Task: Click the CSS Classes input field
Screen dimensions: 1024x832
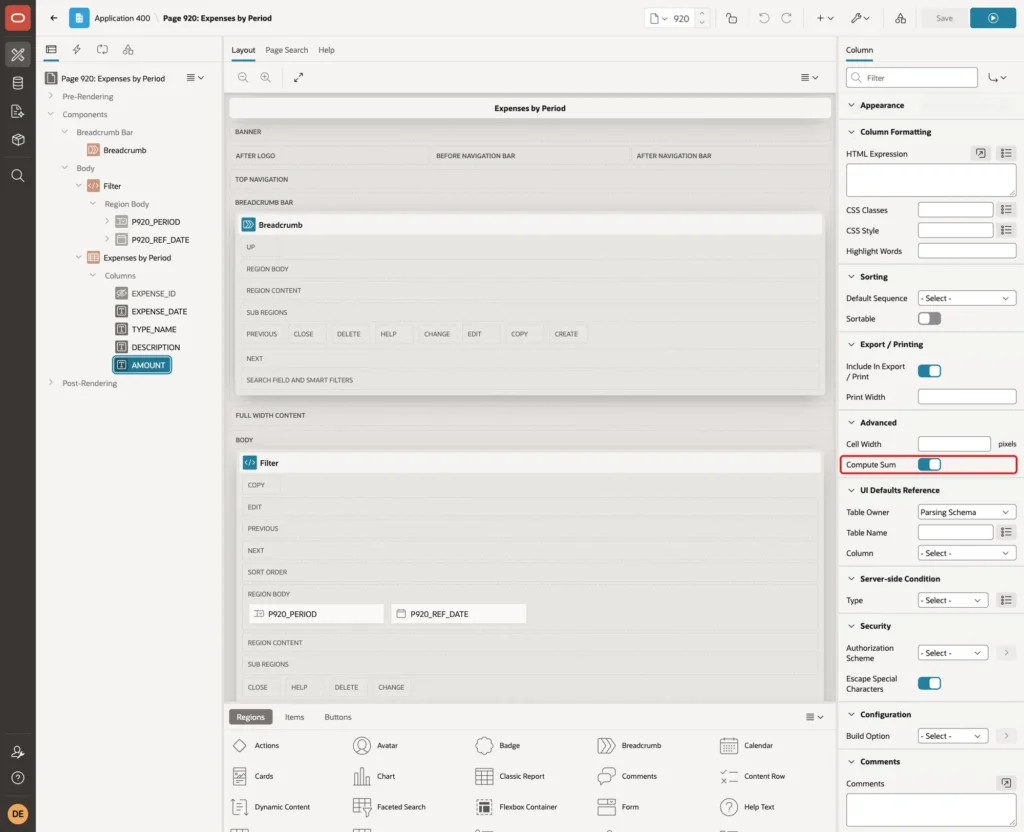Action: [955, 210]
